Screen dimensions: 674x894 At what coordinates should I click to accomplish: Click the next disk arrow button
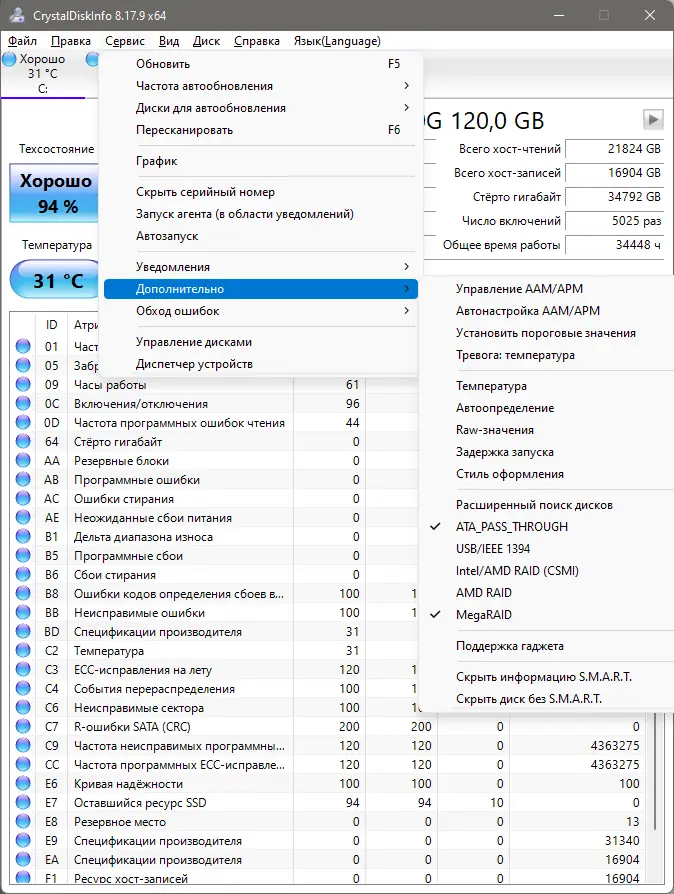653,120
